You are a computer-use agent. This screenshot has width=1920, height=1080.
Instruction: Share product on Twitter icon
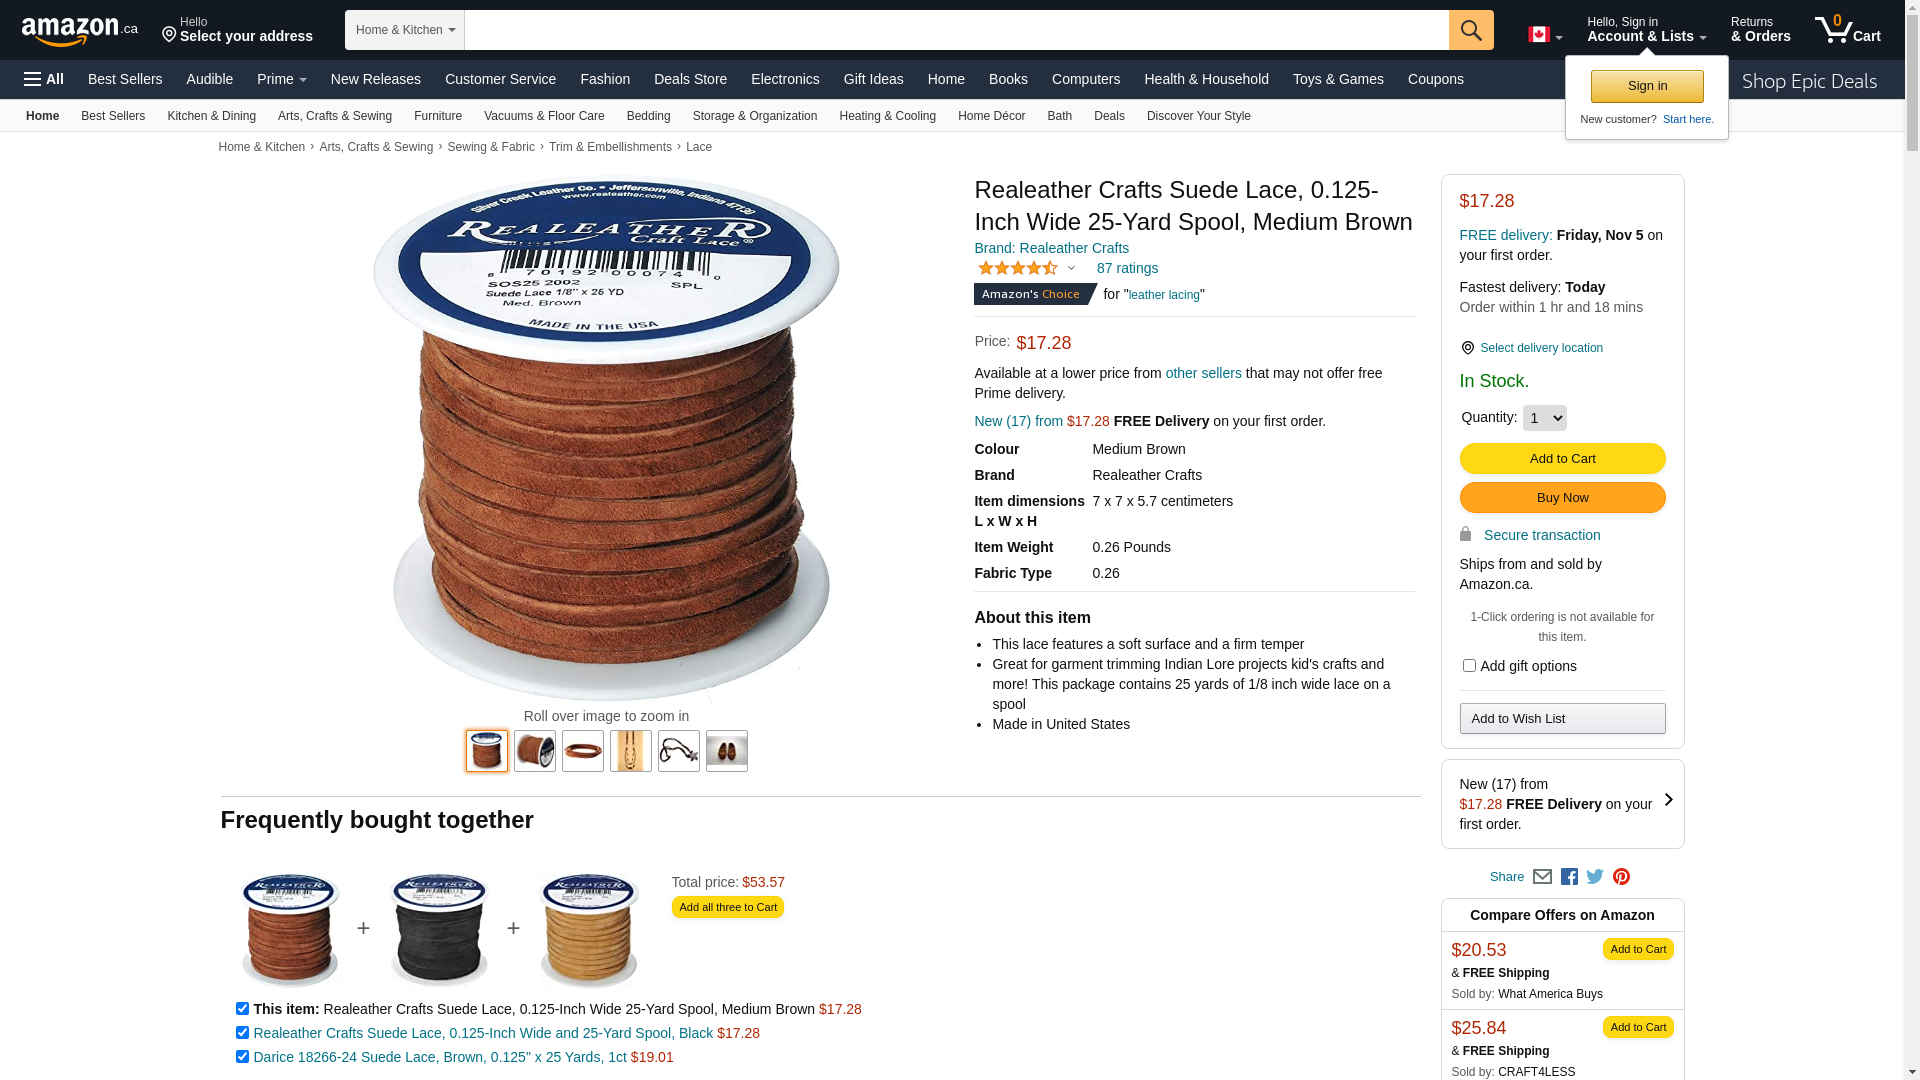point(1595,877)
